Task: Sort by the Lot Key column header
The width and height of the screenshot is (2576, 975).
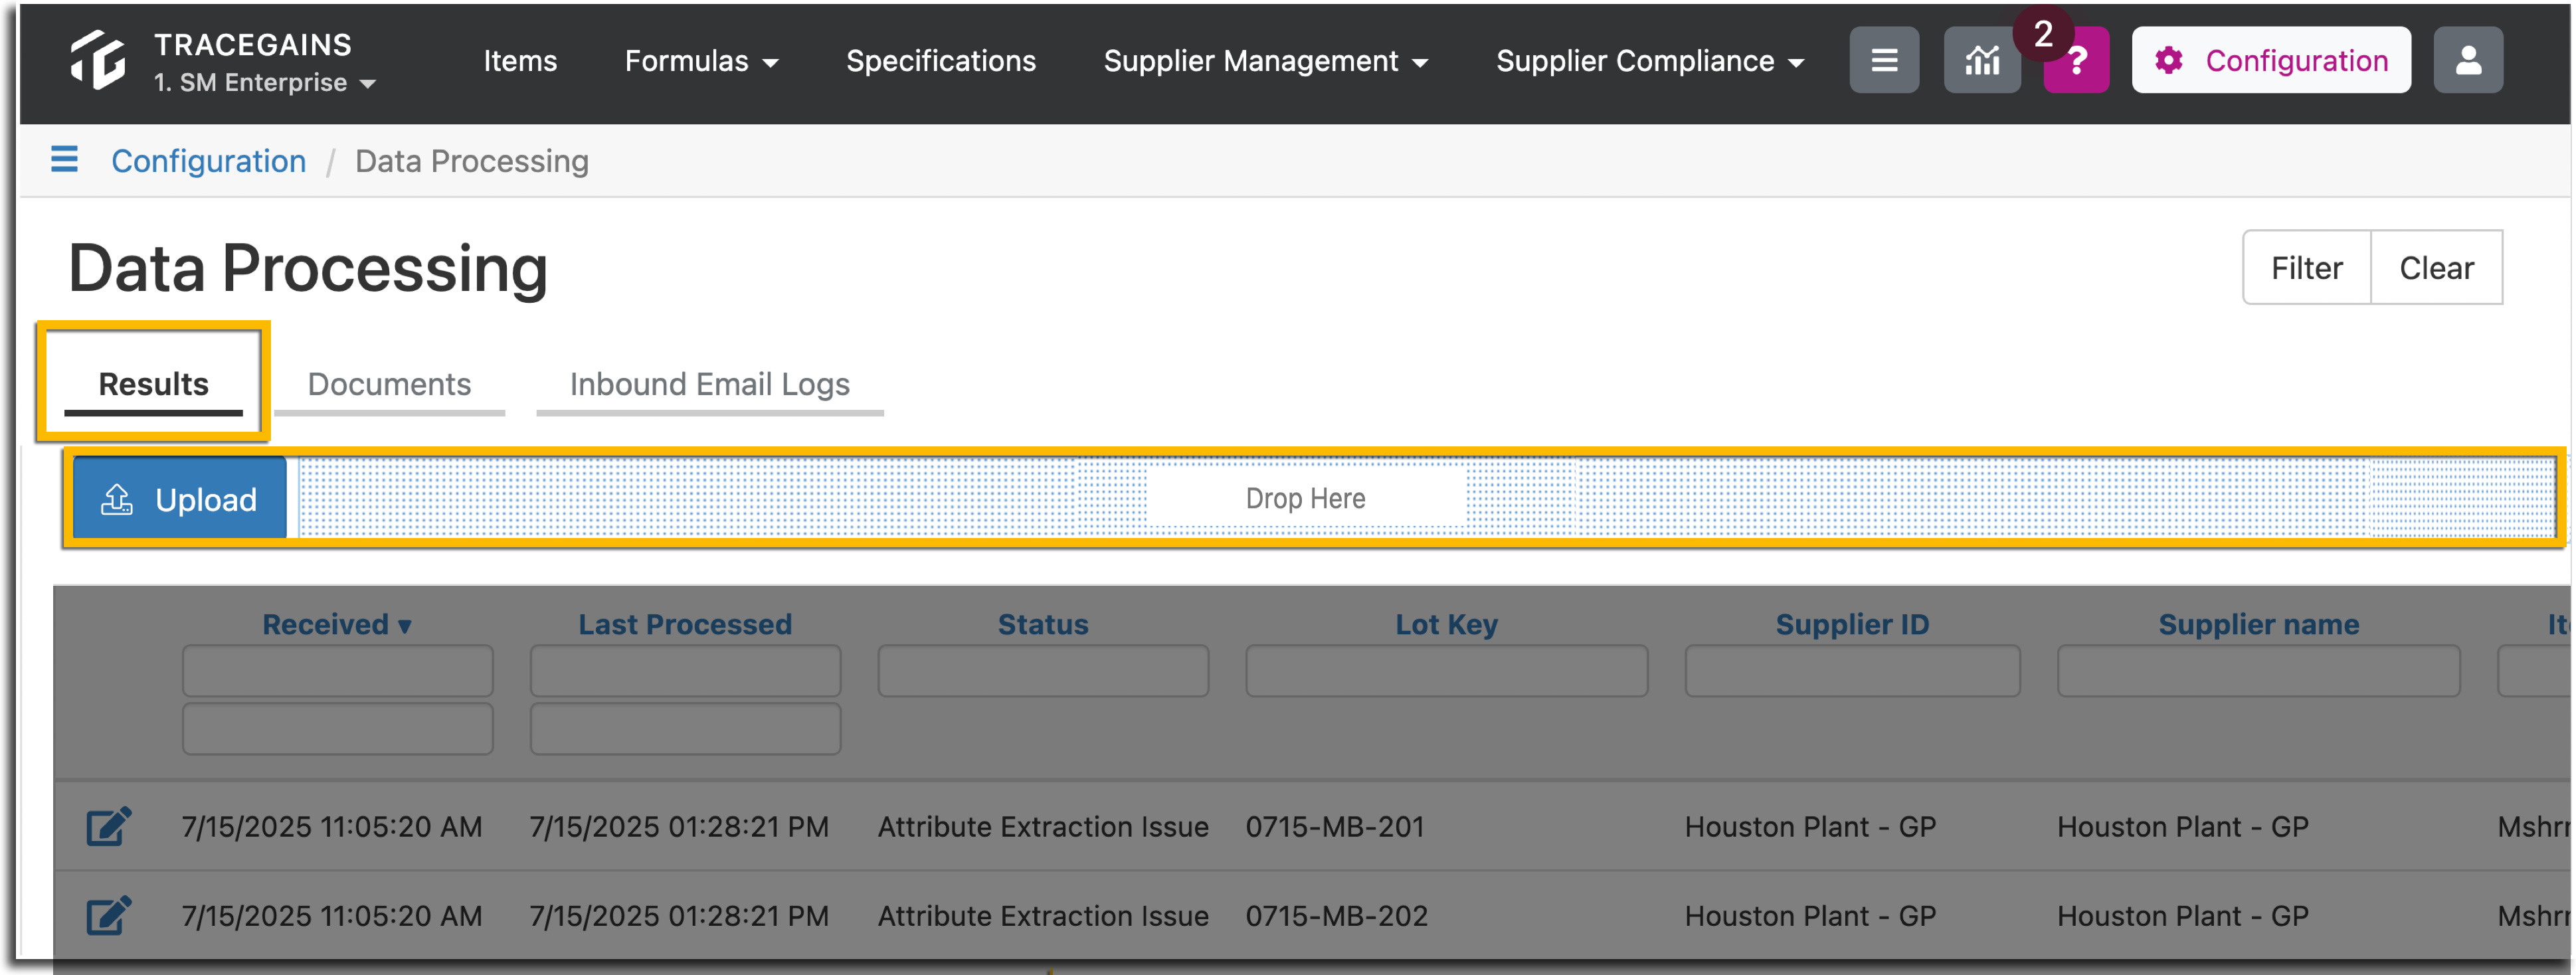Action: (x=1446, y=624)
